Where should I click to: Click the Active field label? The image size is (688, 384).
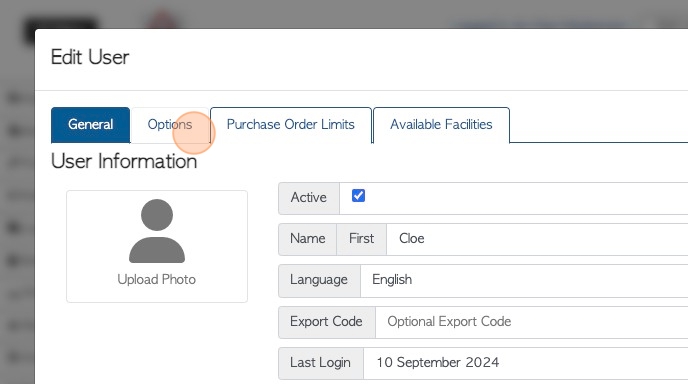pos(309,198)
